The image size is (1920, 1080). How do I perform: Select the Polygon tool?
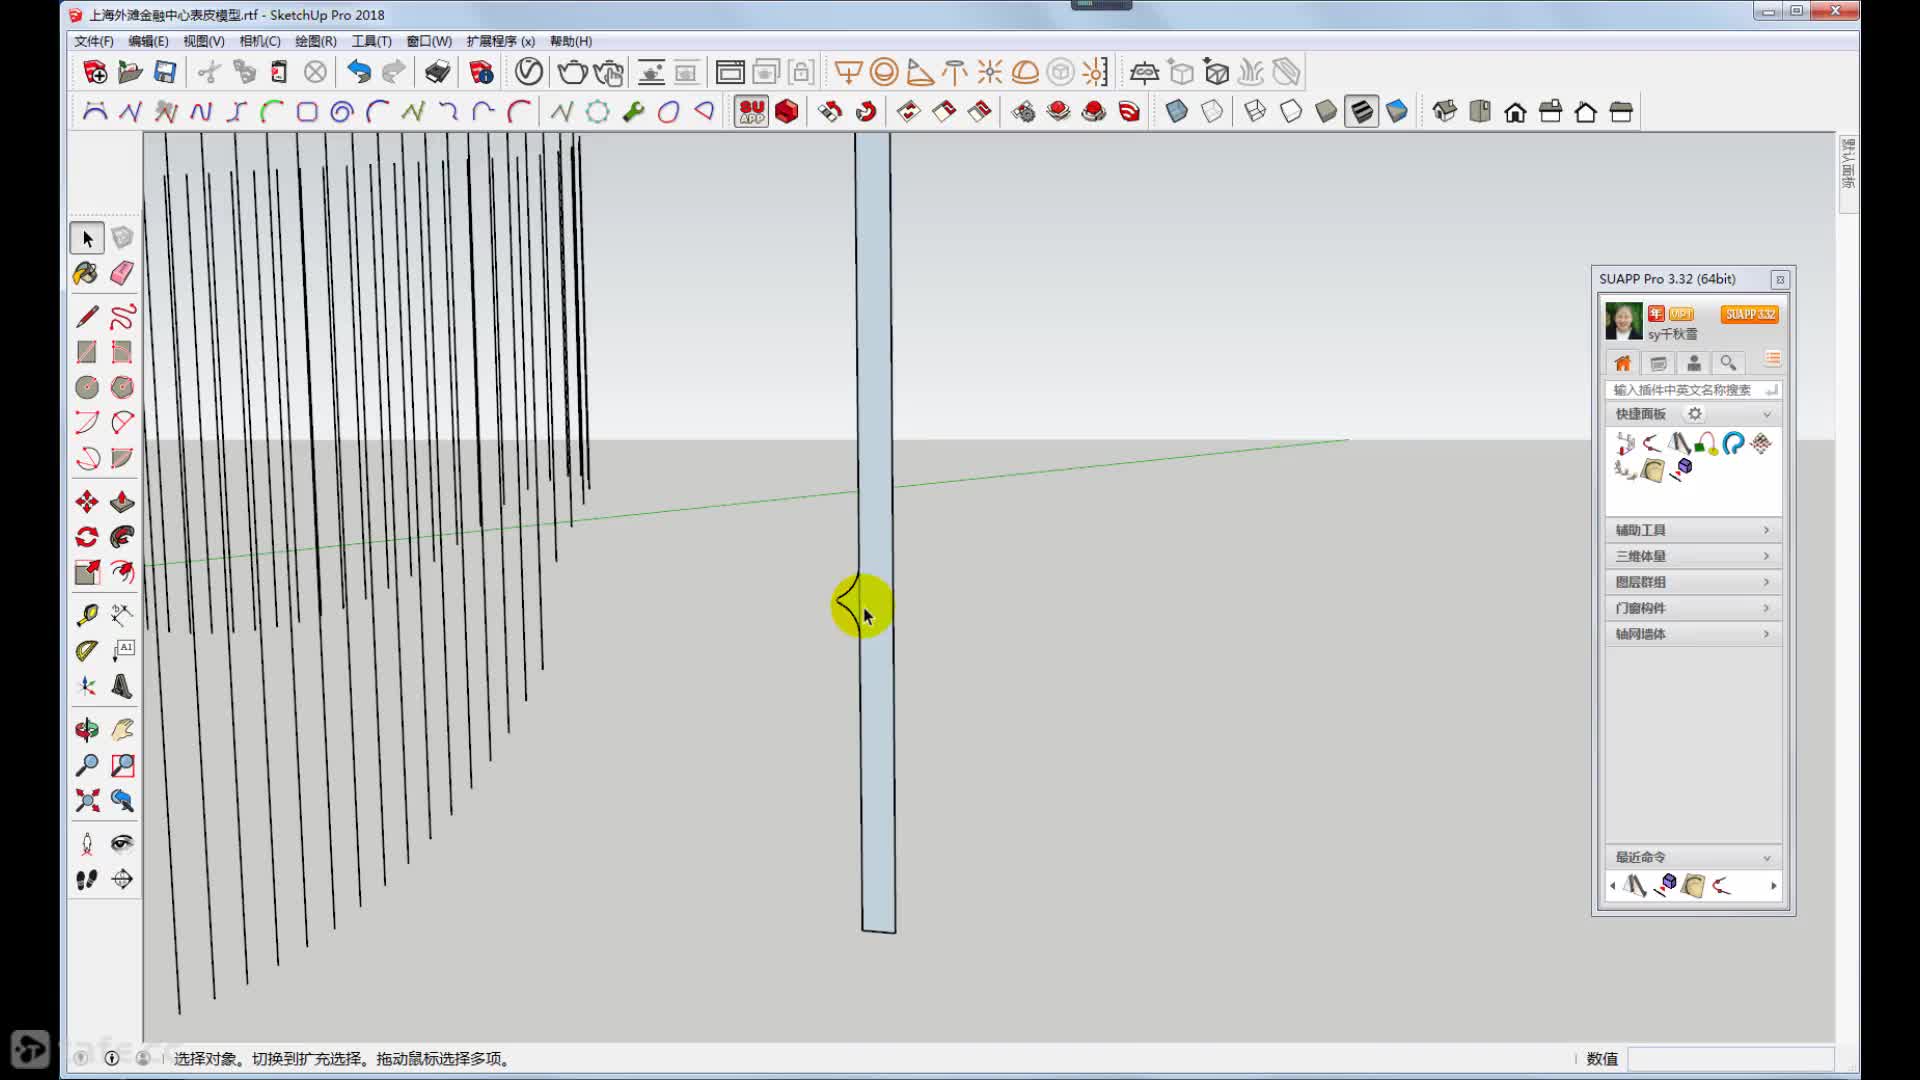click(122, 387)
